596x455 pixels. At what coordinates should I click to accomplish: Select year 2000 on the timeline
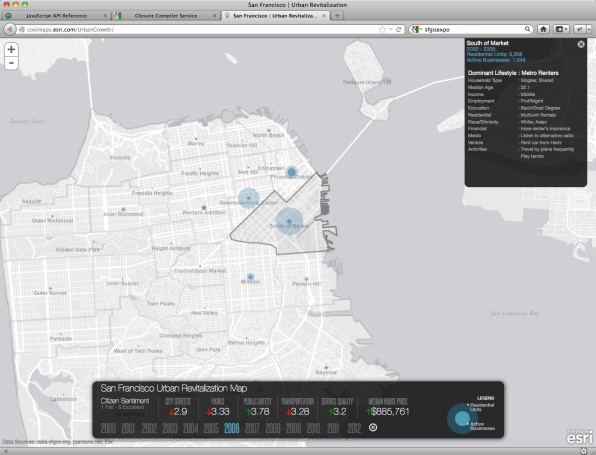tap(108, 428)
